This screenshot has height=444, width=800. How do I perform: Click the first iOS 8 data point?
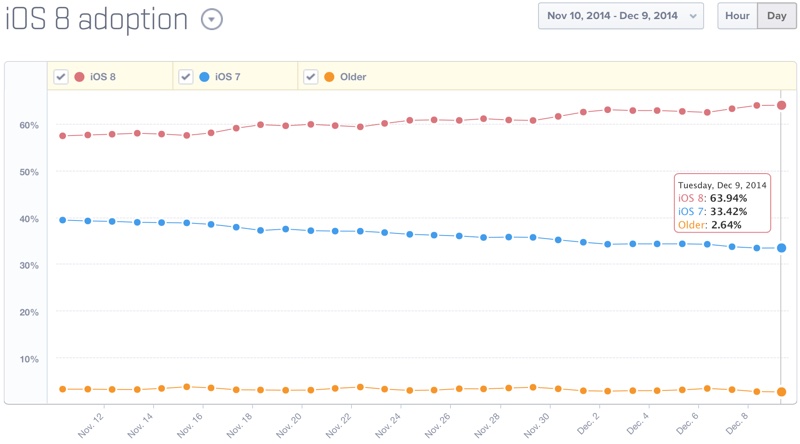[x=63, y=136]
